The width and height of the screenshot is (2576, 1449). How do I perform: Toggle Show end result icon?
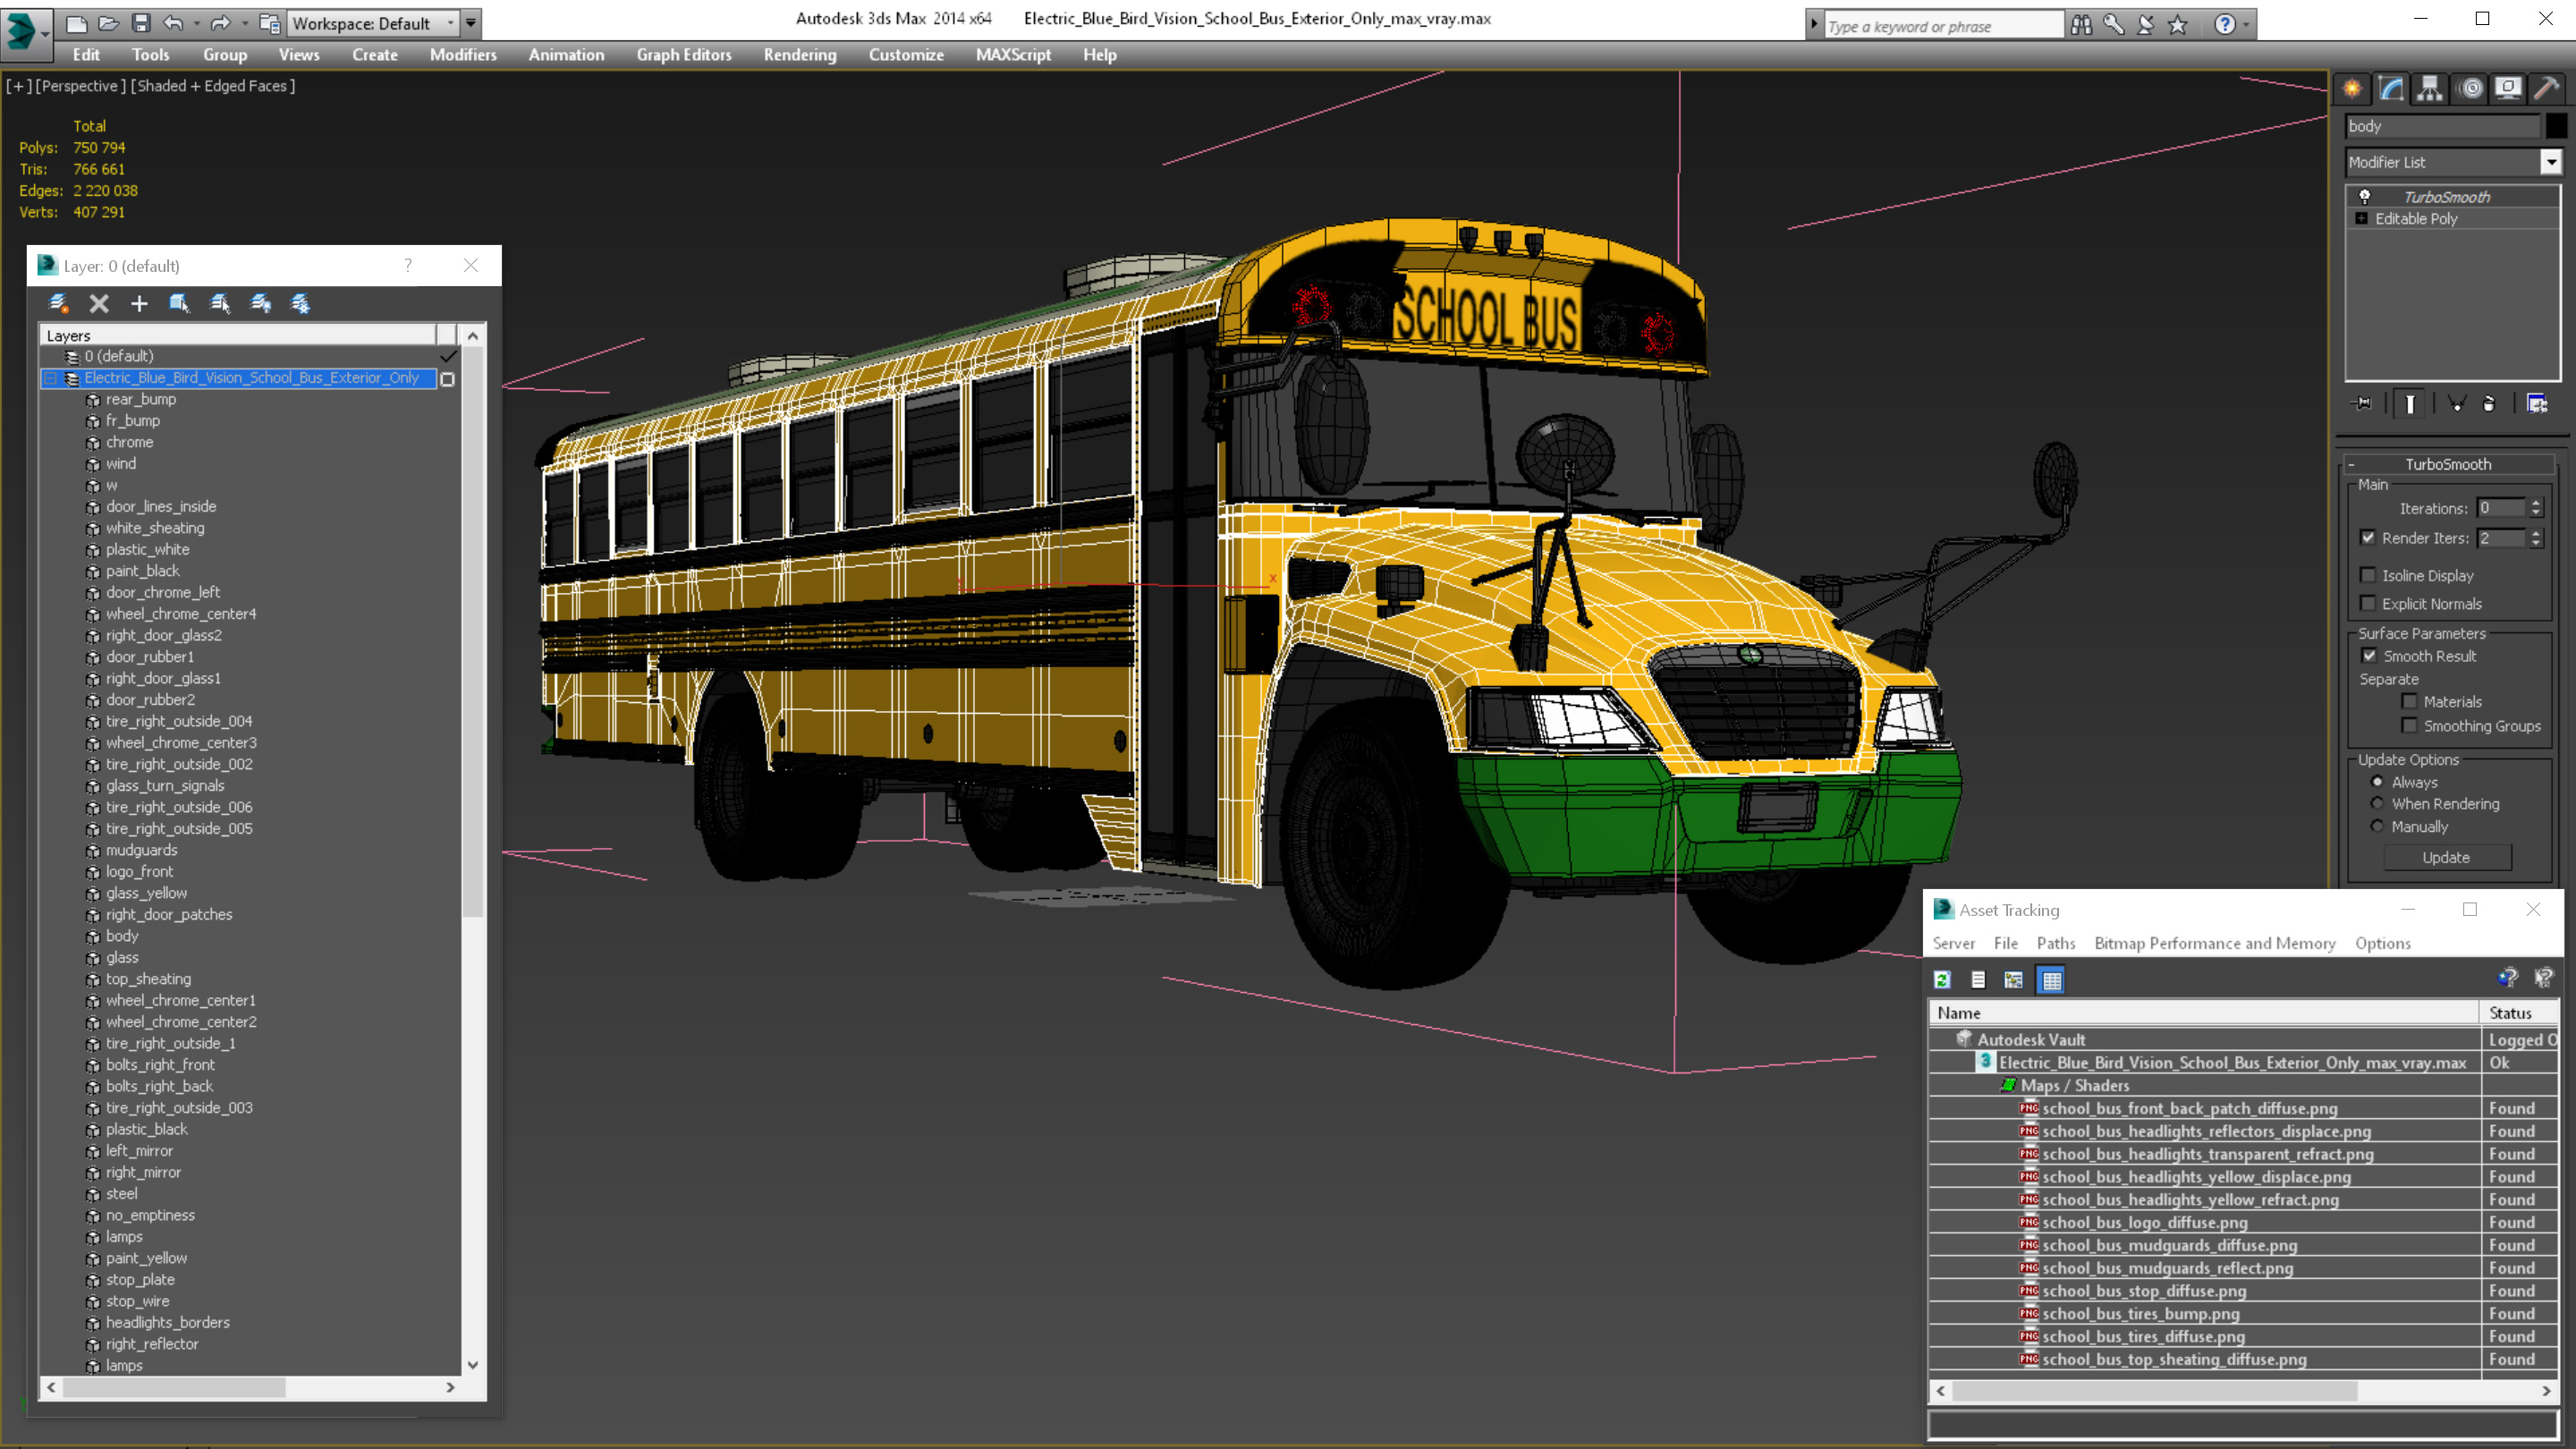click(2410, 404)
